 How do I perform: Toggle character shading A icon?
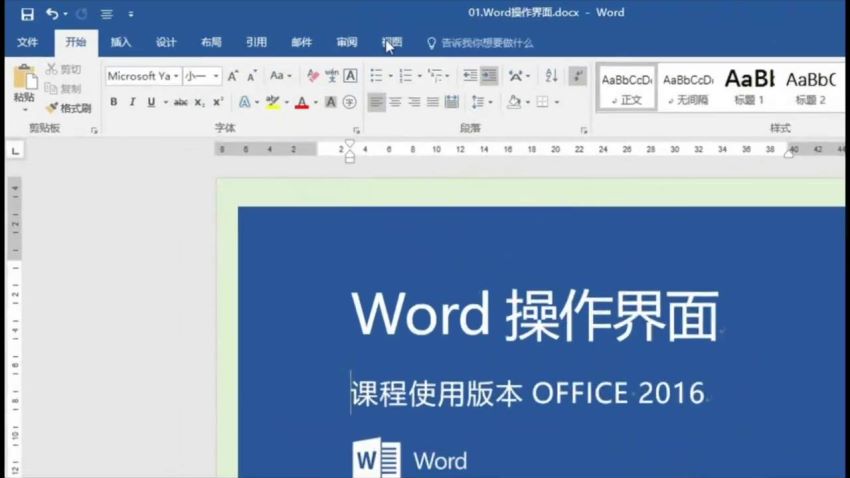point(331,102)
